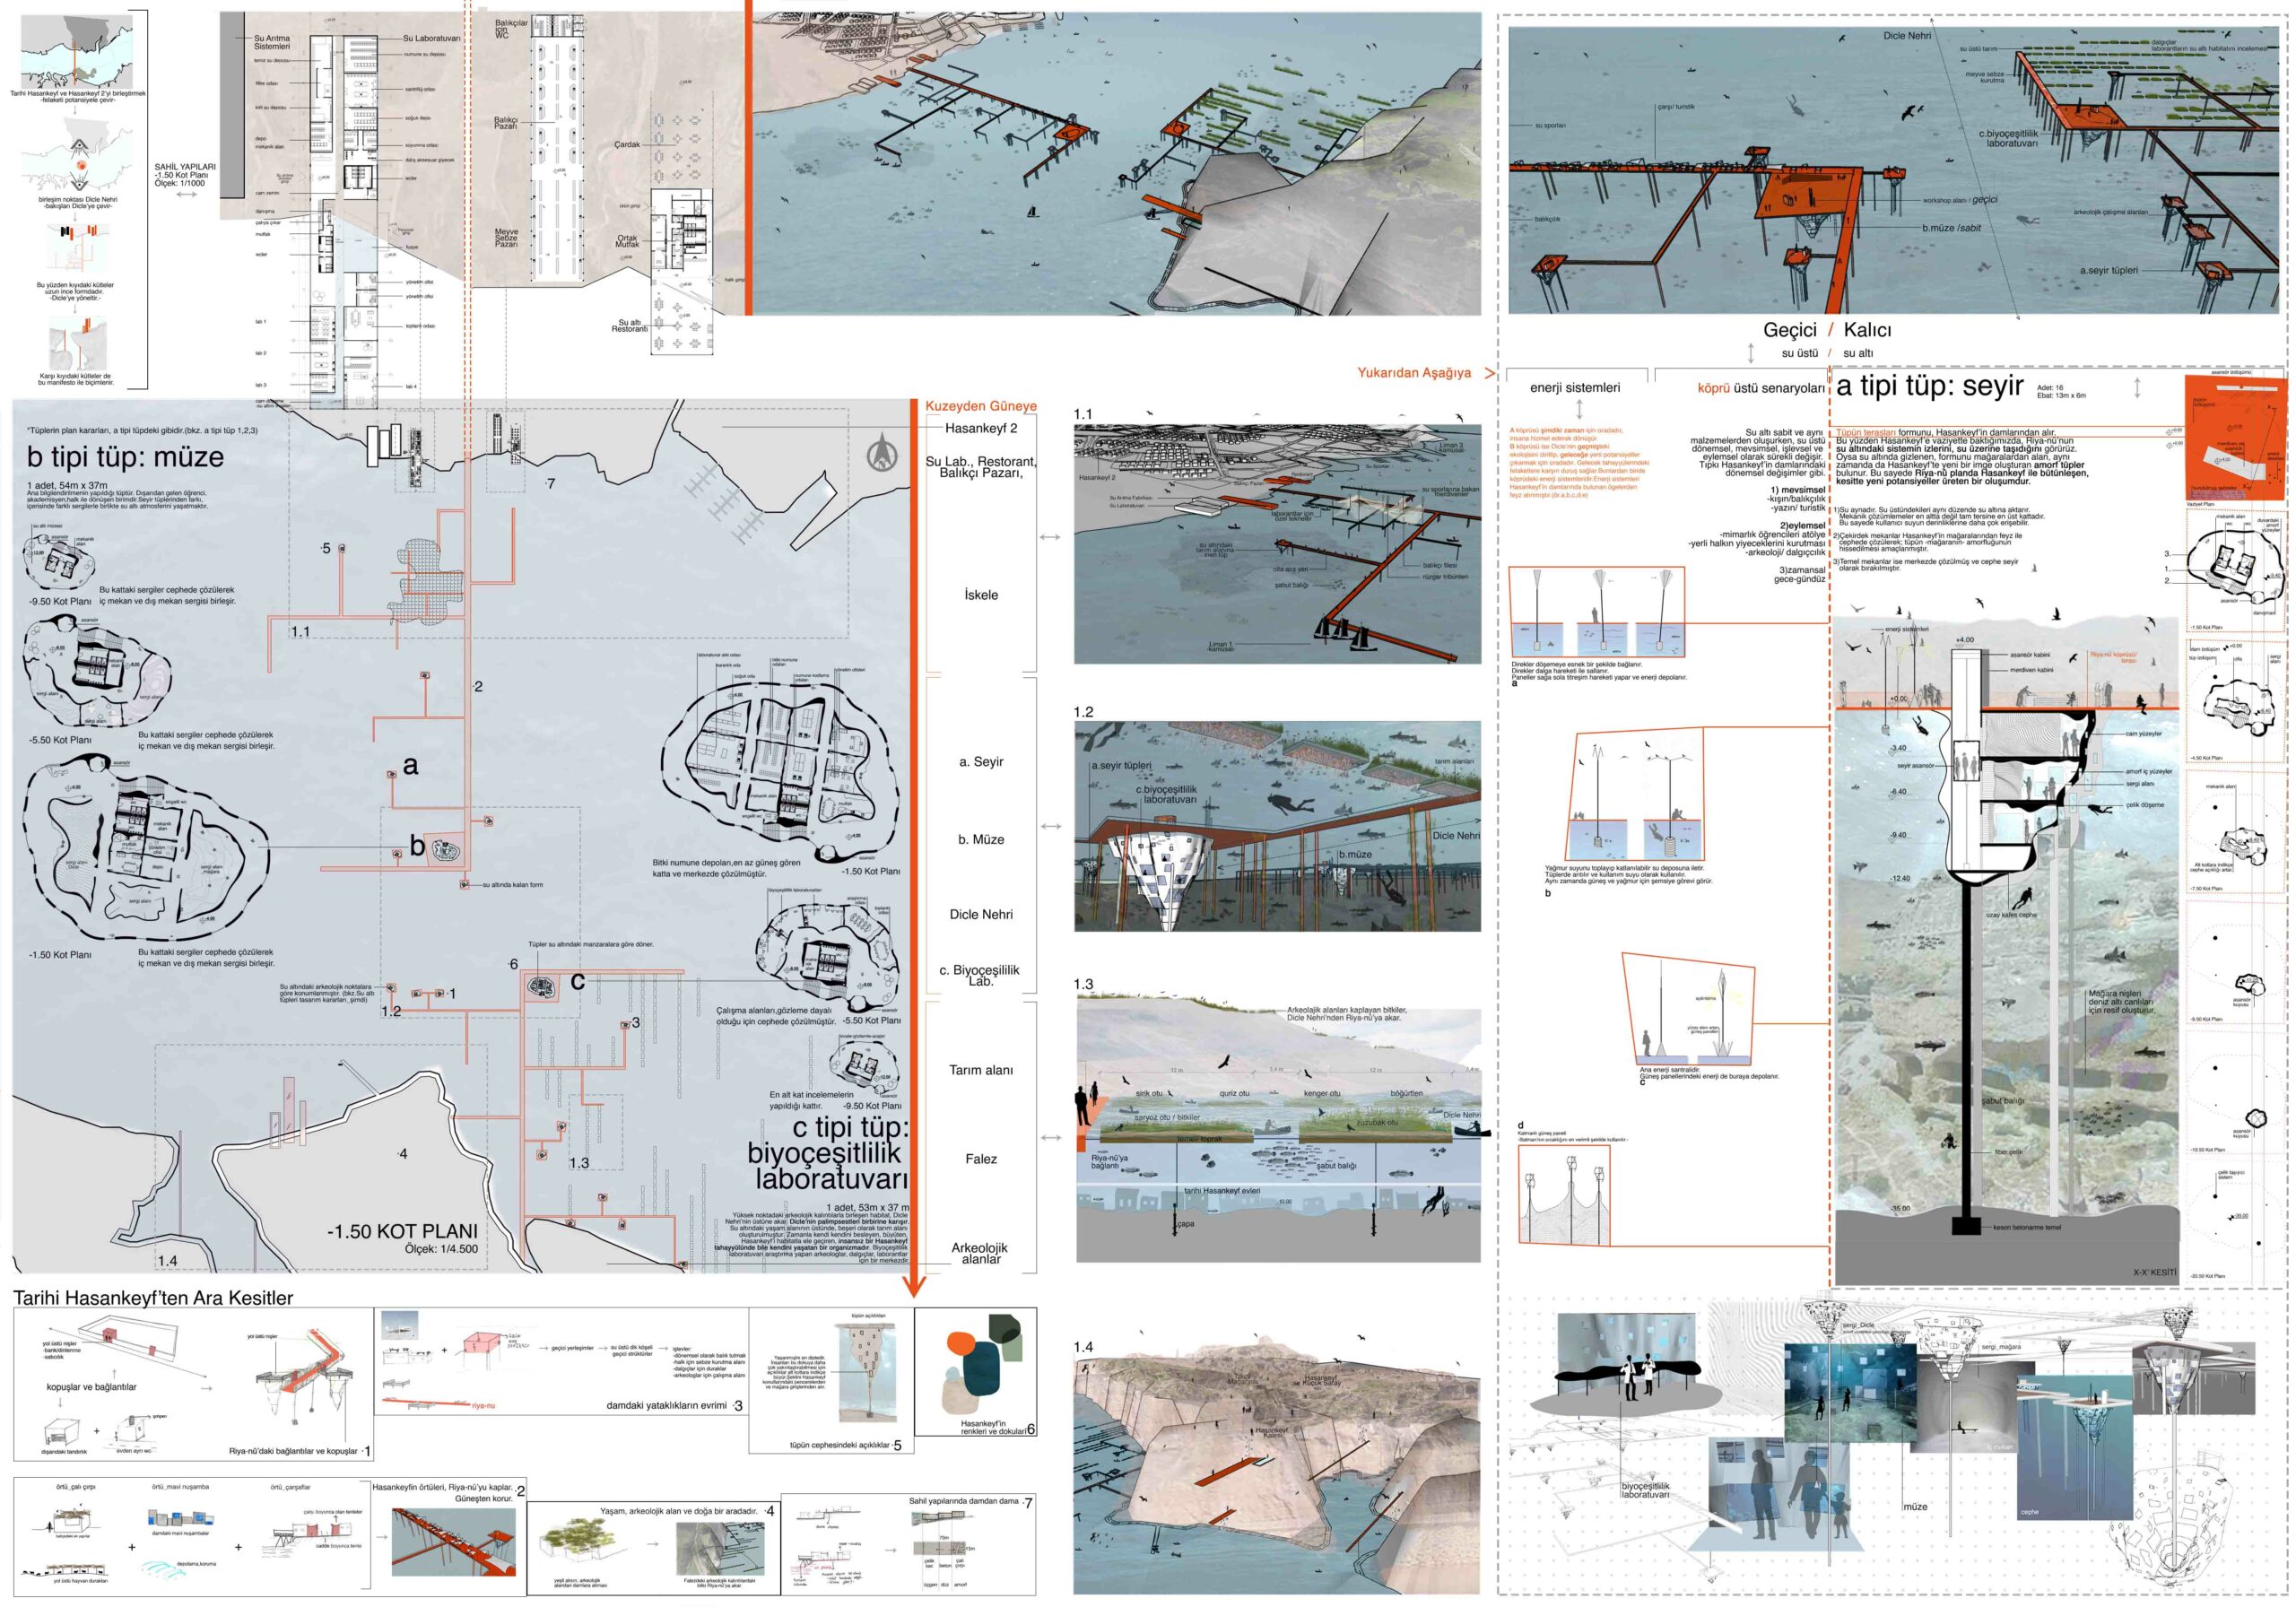Click the horizontal double arrow beside image 1.1

(1049, 537)
